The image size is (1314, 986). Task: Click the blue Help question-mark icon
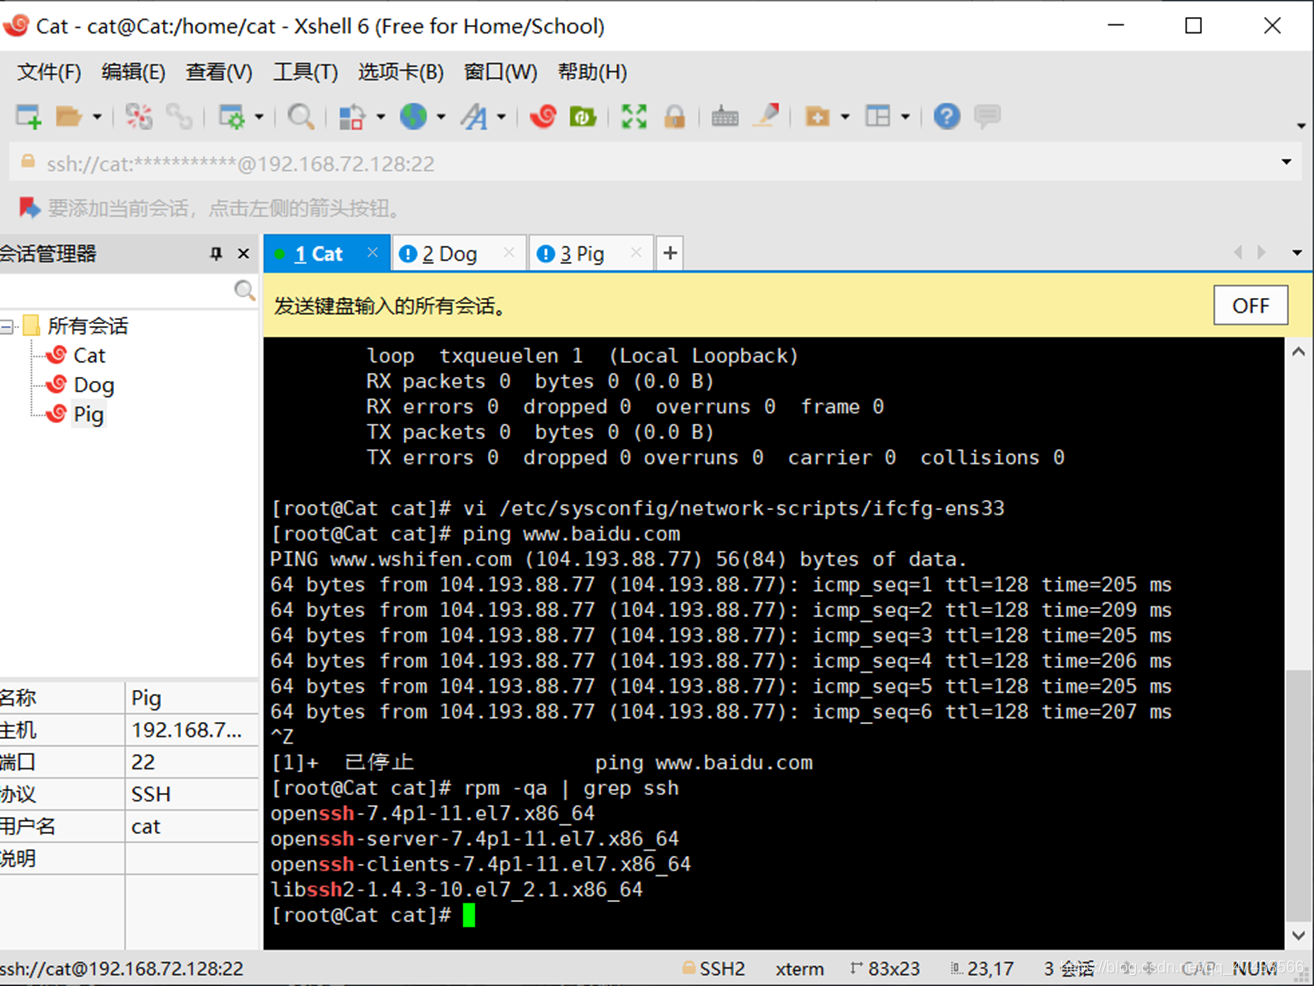click(x=947, y=117)
